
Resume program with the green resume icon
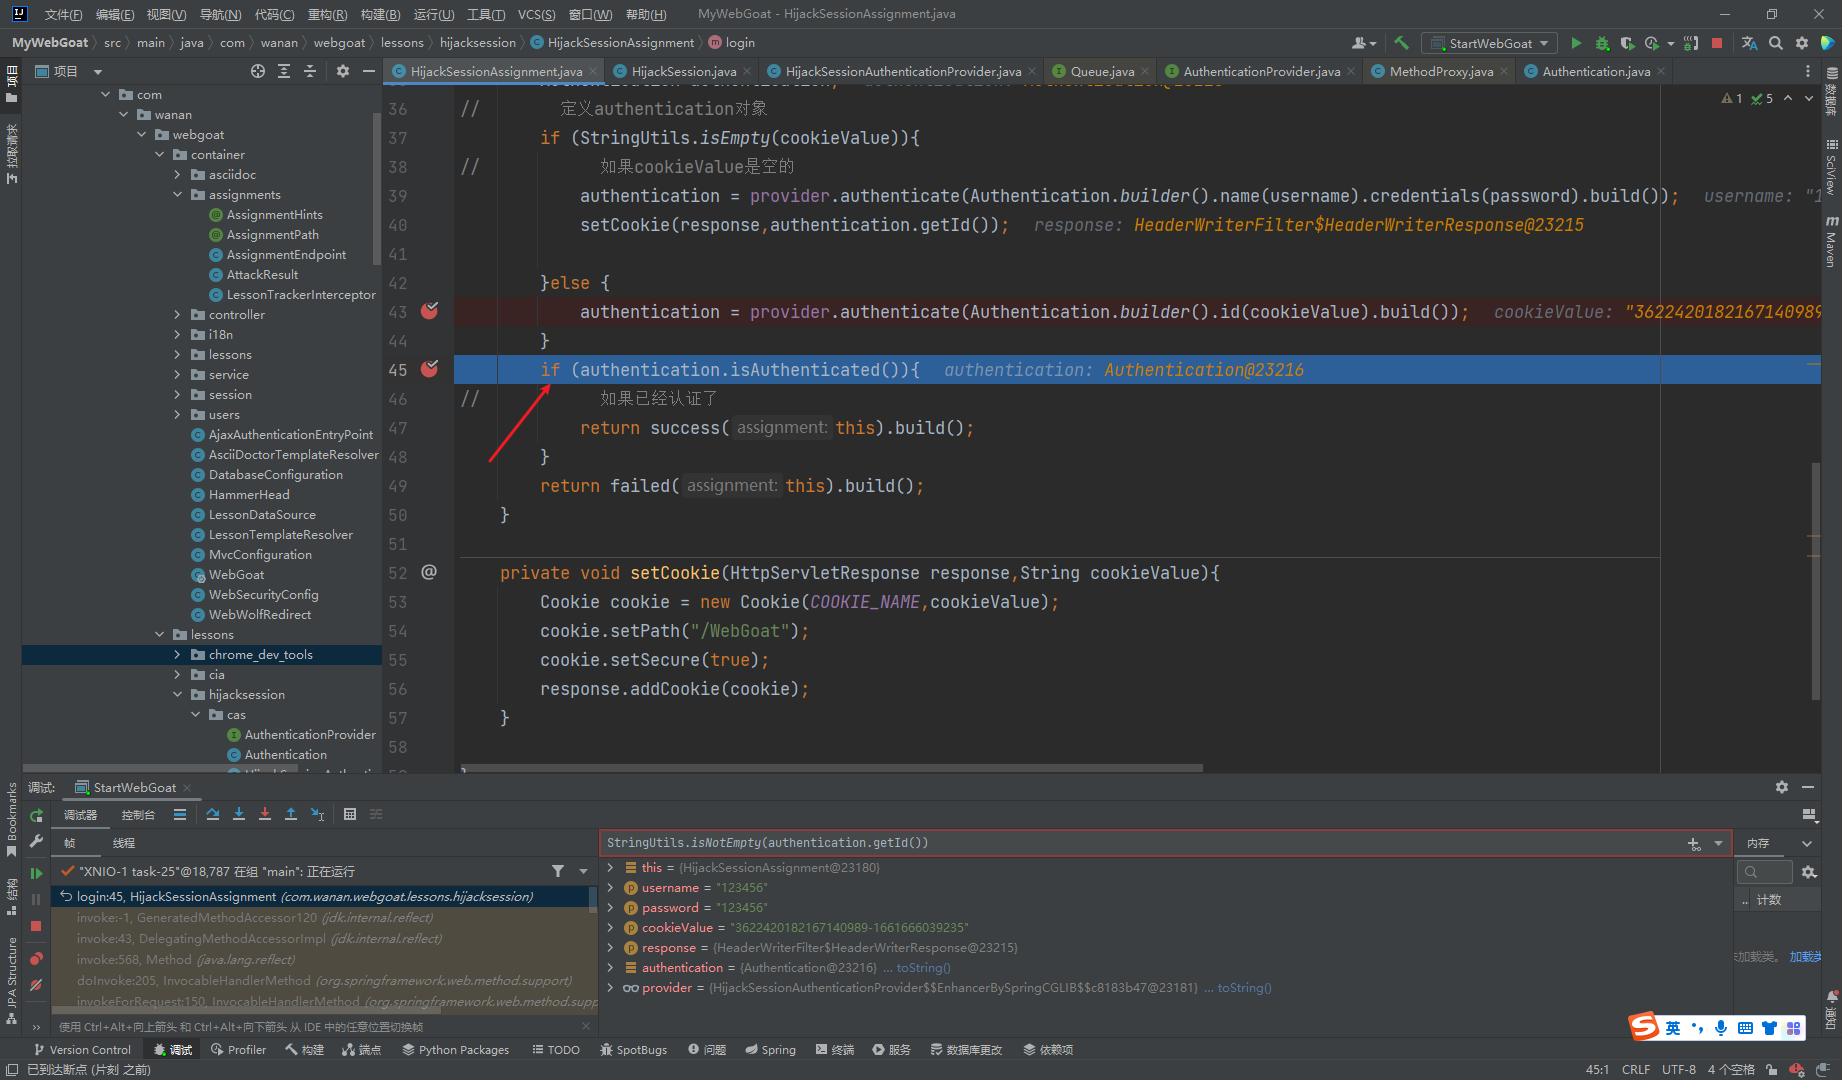click(x=36, y=872)
